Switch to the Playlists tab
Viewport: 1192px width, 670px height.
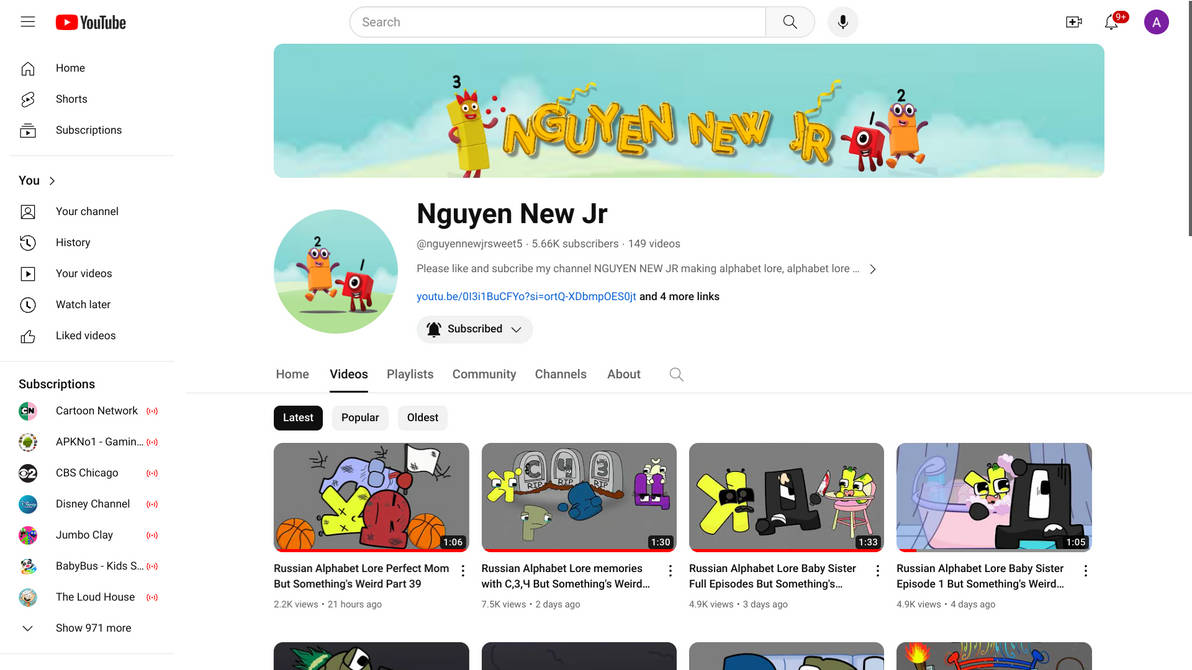(x=410, y=374)
